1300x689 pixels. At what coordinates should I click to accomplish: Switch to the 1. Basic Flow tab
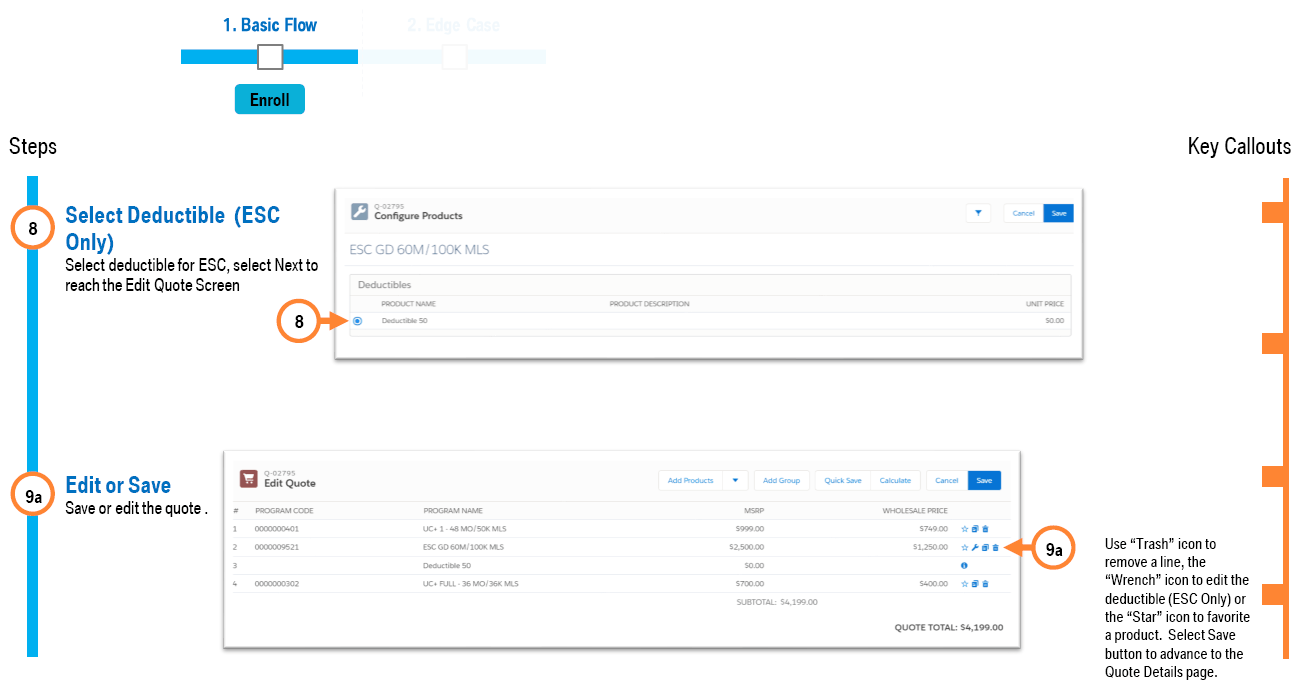tap(269, 25)
